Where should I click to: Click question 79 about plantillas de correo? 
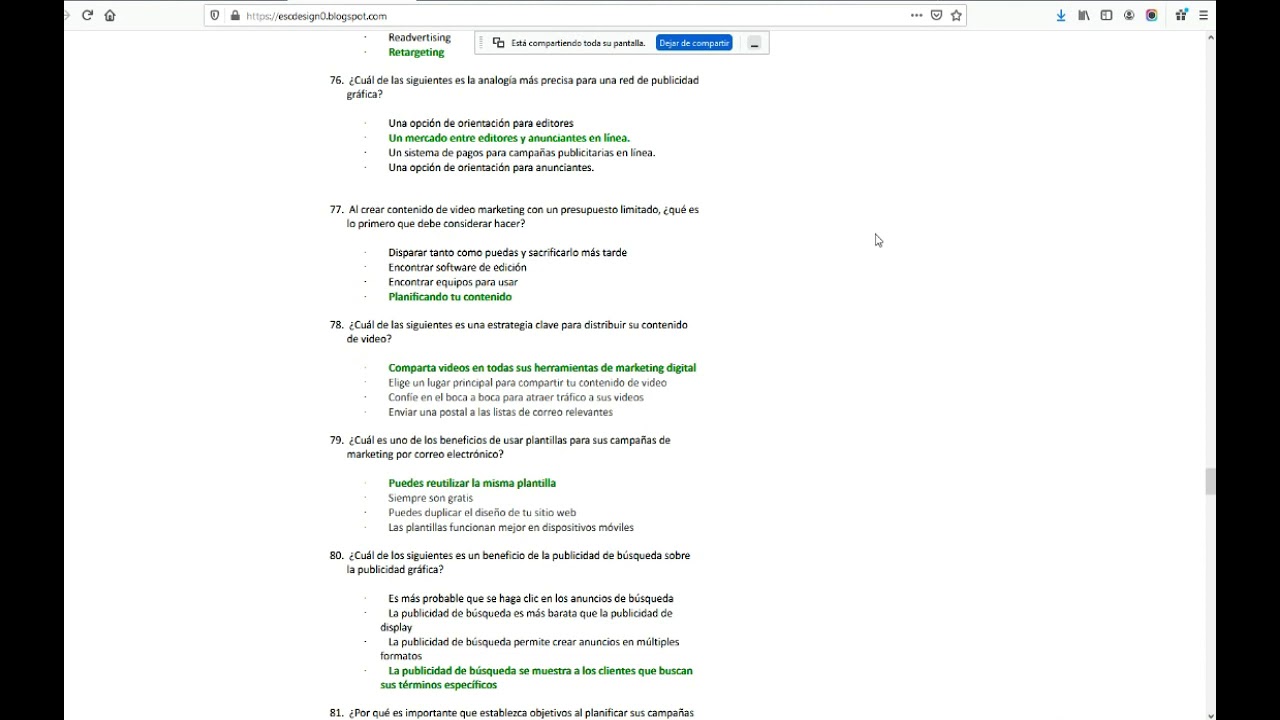point(500,447)
